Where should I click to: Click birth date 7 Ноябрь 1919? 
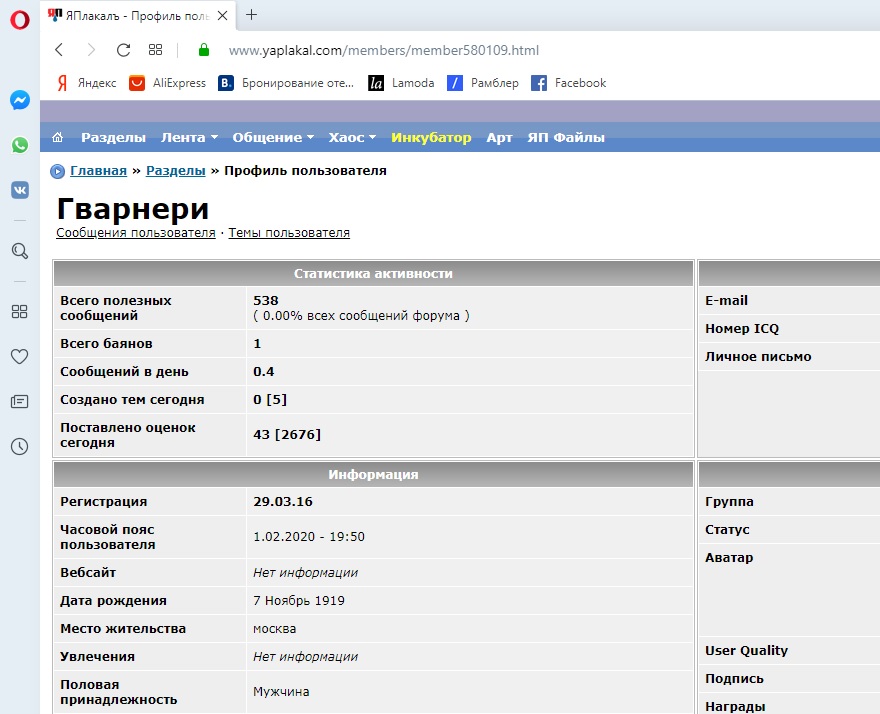(x=299, y=601)
